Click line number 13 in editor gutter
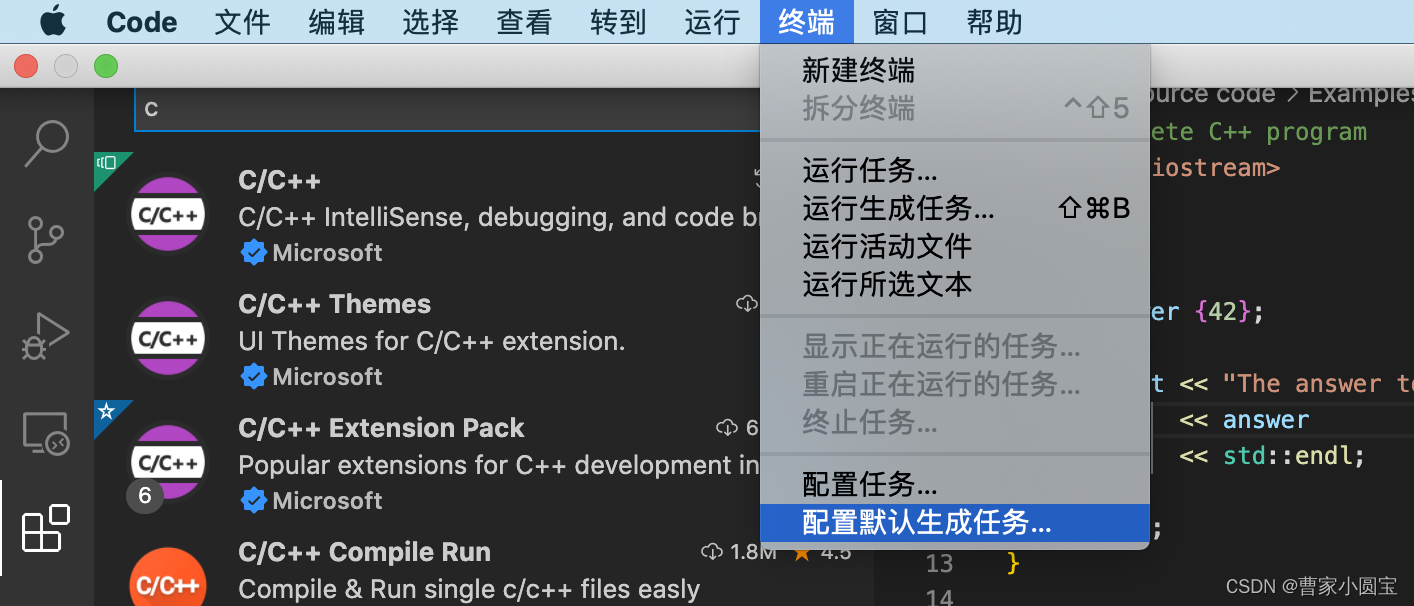 click(939, 563)
